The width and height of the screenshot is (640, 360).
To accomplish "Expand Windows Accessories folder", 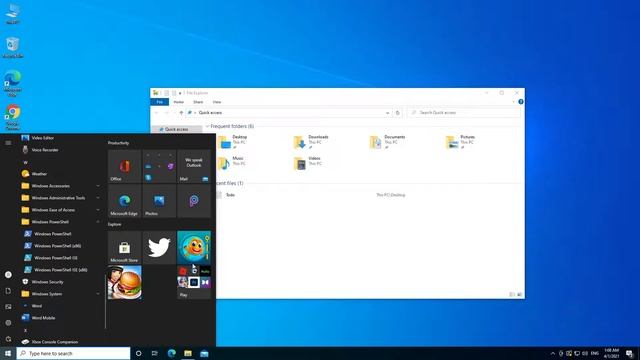I will click(61, 186).
